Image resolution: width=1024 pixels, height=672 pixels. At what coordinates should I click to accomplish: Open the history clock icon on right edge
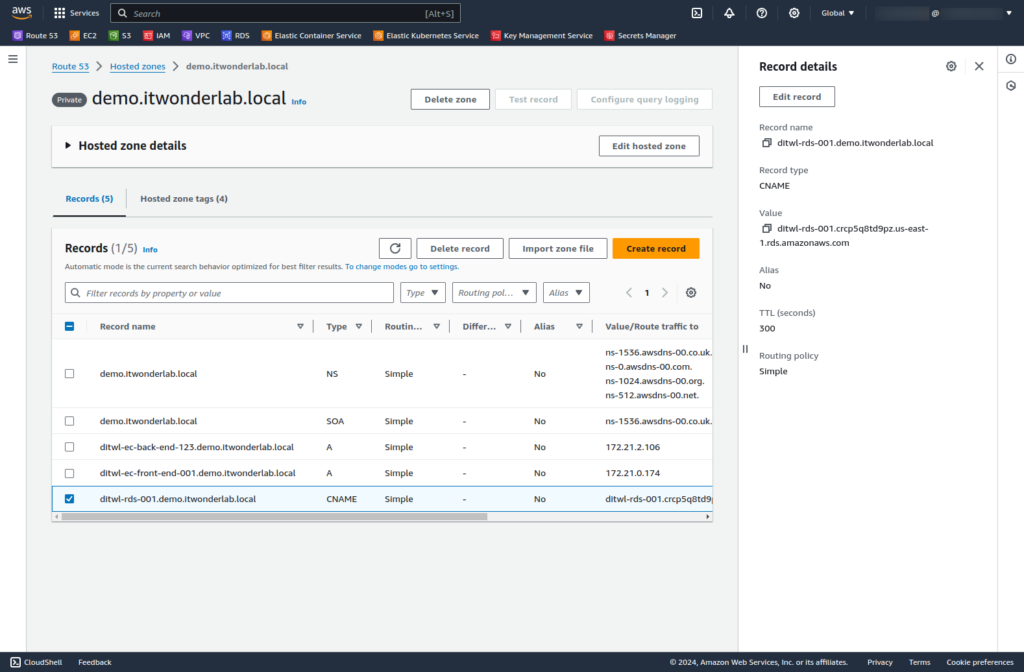point(1011,86)
